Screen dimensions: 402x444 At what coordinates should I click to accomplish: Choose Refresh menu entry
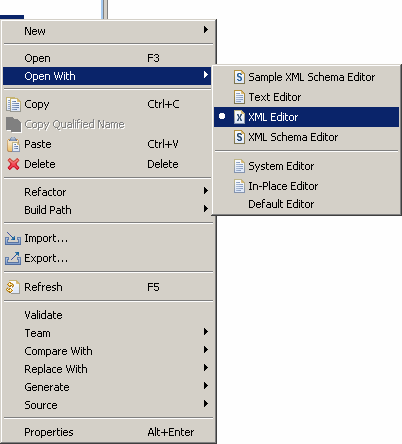point(108,287)
